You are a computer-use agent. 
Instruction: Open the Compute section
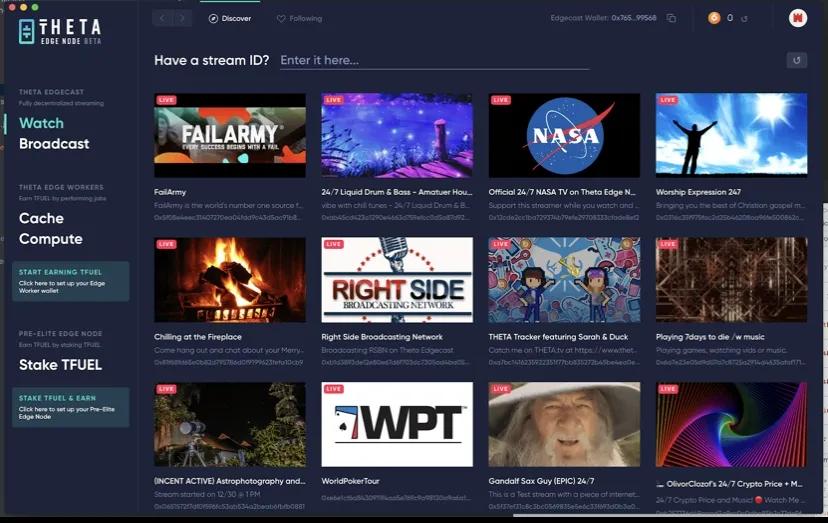coord(51,239)
